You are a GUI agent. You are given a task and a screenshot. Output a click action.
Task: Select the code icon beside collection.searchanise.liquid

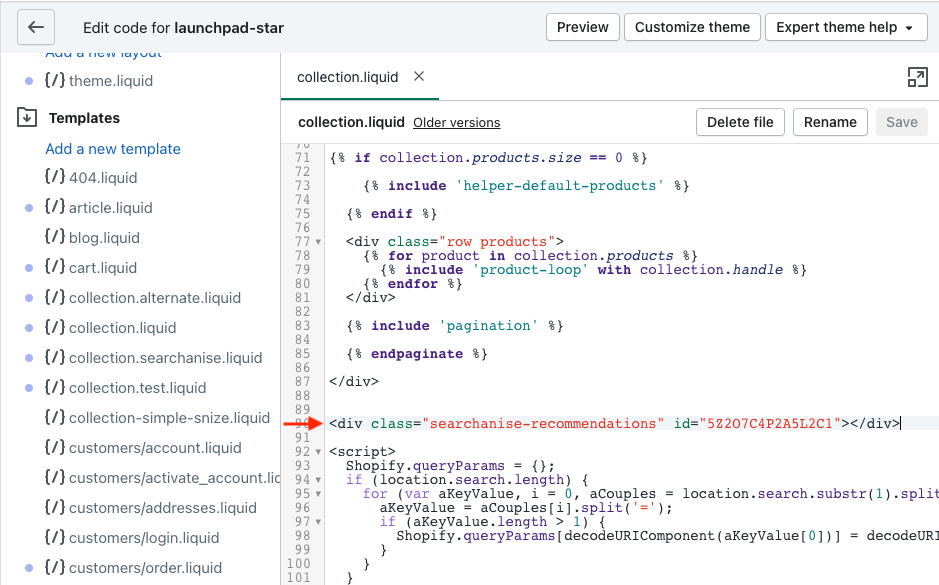tap(54, 357)
